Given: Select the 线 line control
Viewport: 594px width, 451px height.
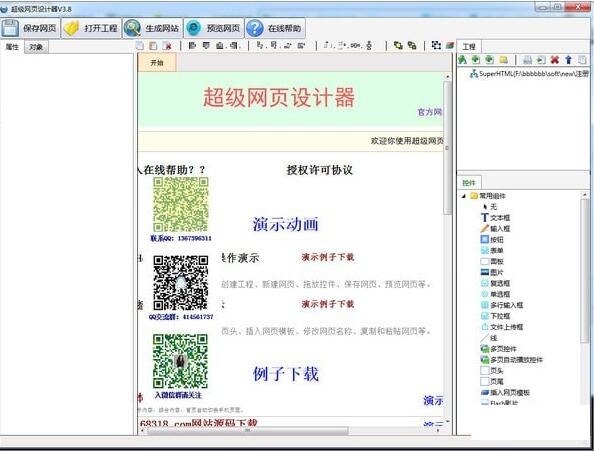Looking at the screenshot, I should click(489, 338).
